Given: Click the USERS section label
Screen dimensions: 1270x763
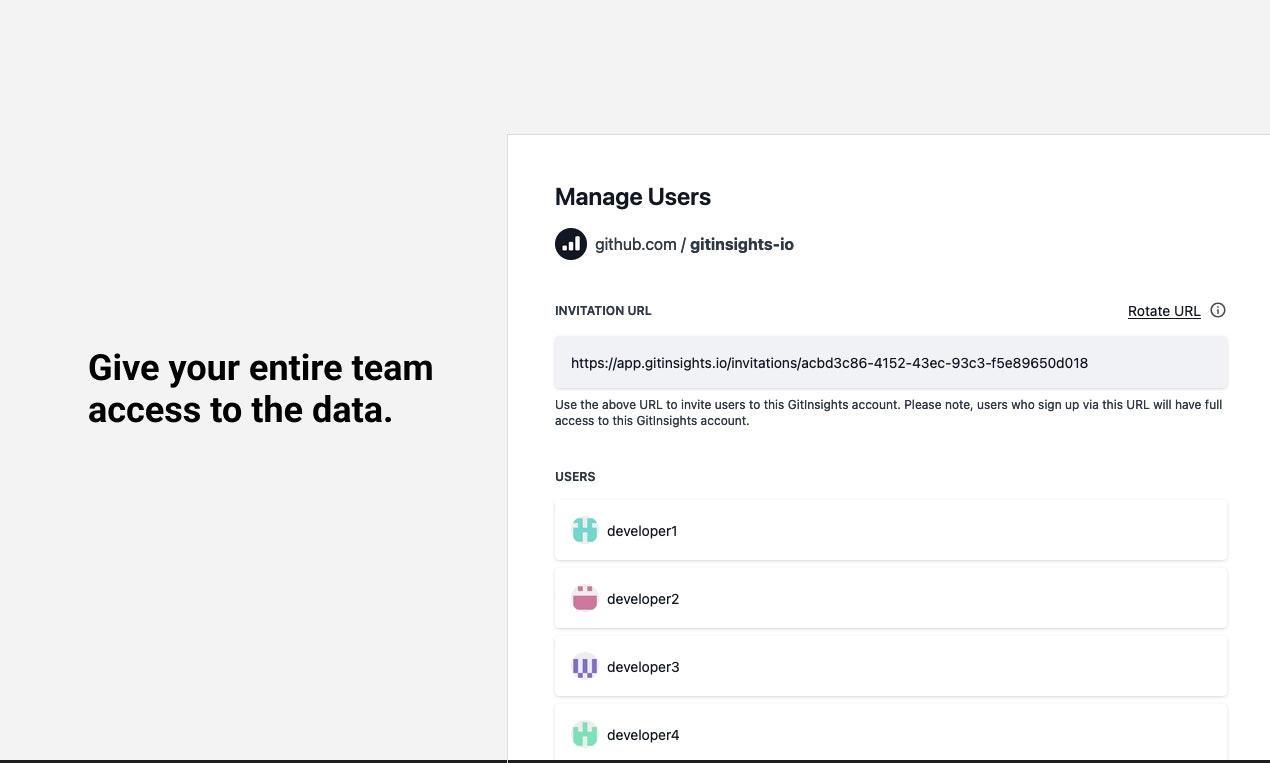Looking at the screenshot, I should click(x=575, y=477).
